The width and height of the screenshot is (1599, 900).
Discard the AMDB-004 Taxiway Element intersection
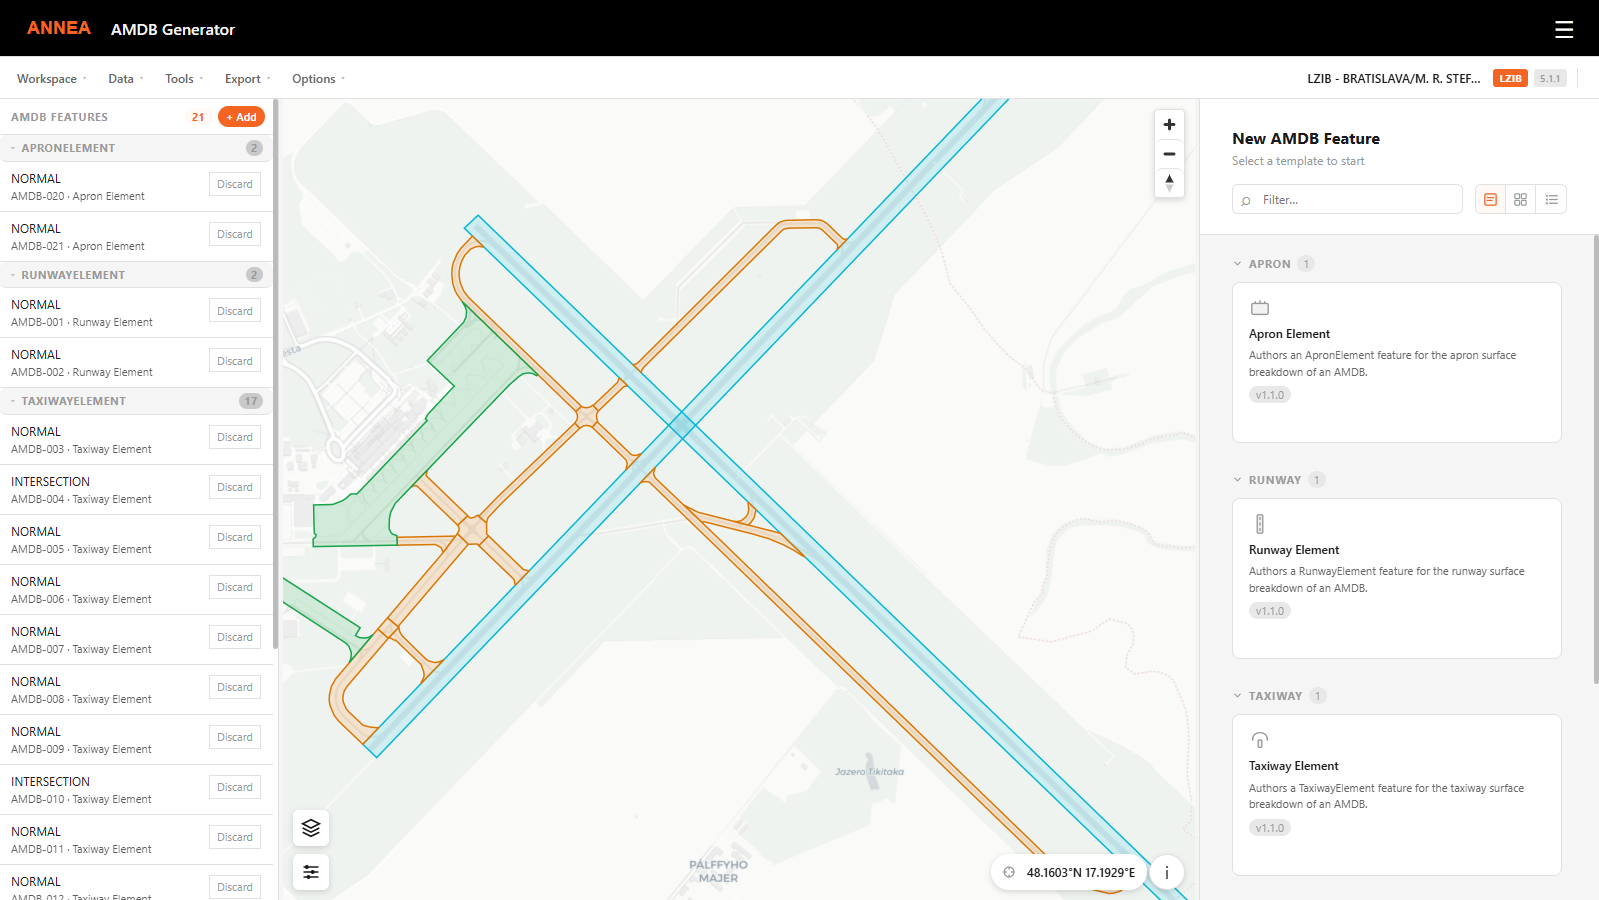pyautogui.click(x=235, y=487)
